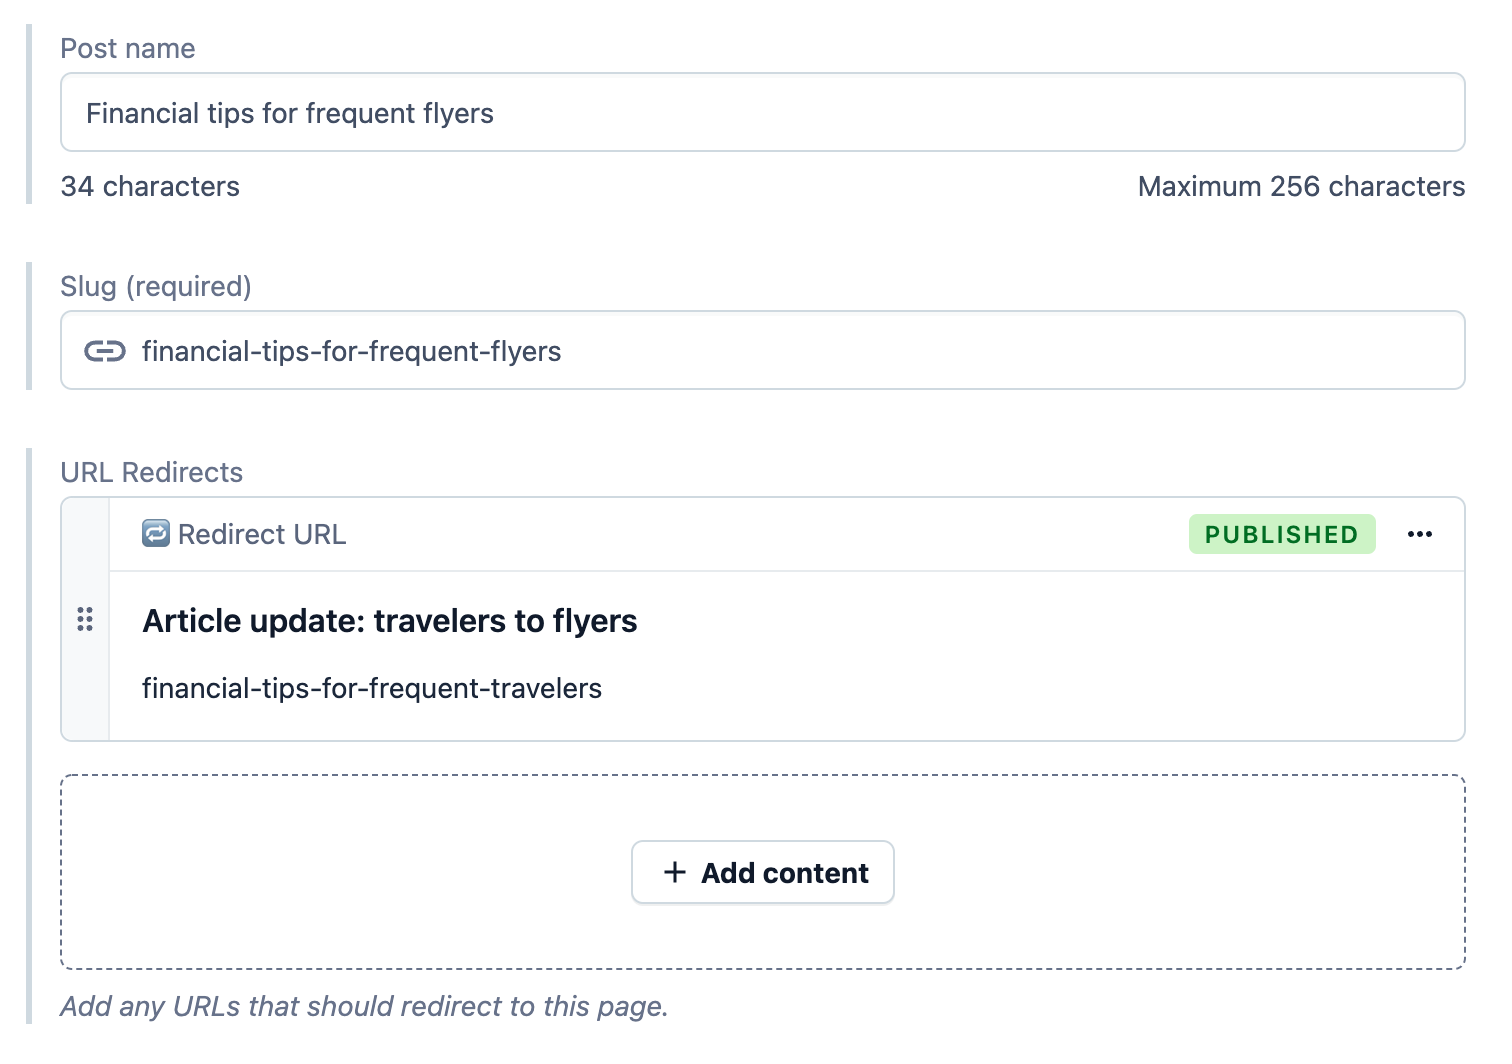This screenshot has height=1064, width=1512.
Task: Click the Redirect URL arrows icon
Action: tap(156, 534)
